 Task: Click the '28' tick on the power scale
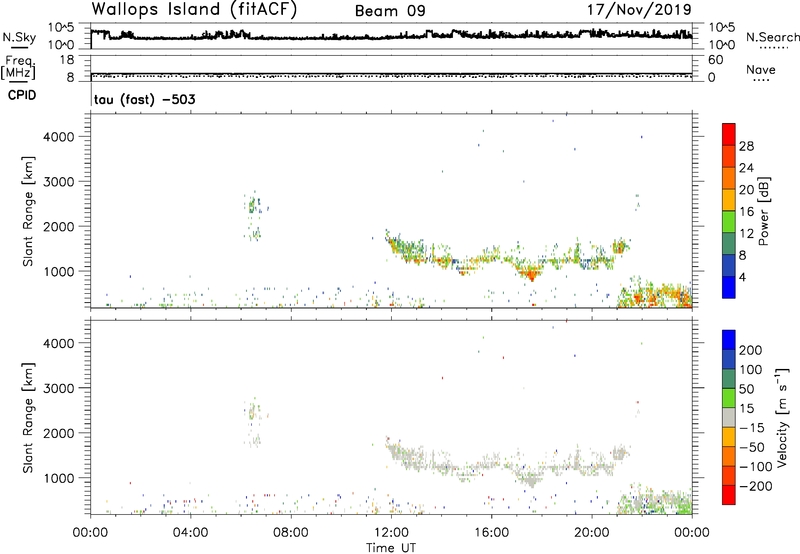pos(746,146)
